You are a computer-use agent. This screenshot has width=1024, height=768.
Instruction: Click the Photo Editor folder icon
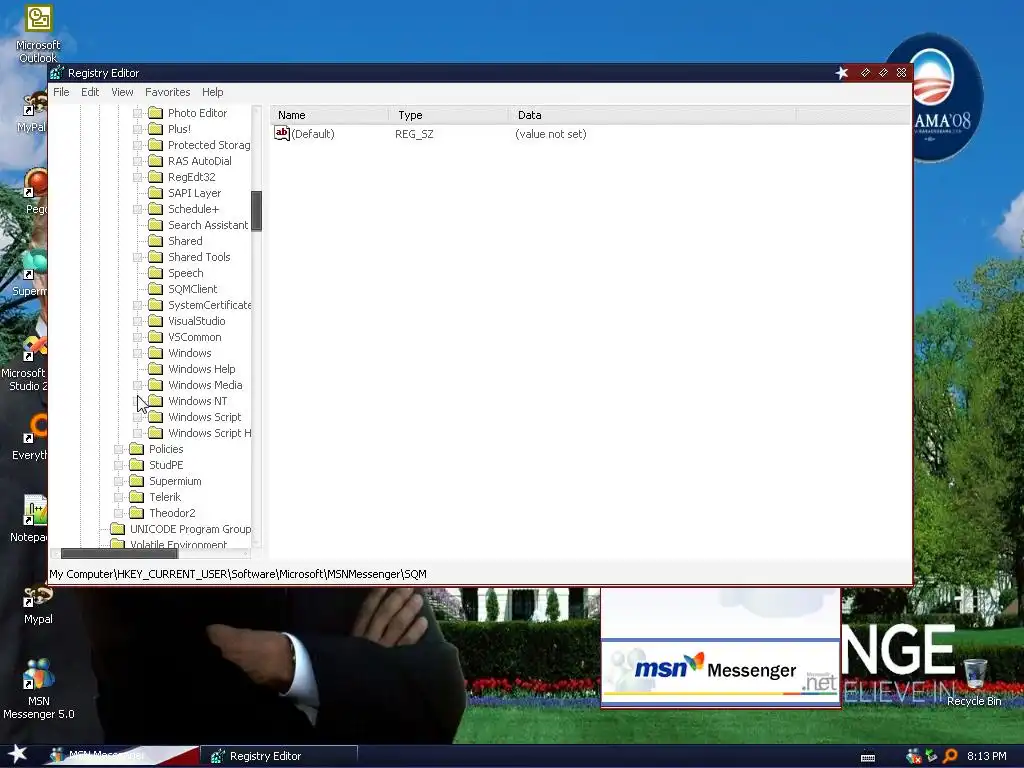point(155,113)
